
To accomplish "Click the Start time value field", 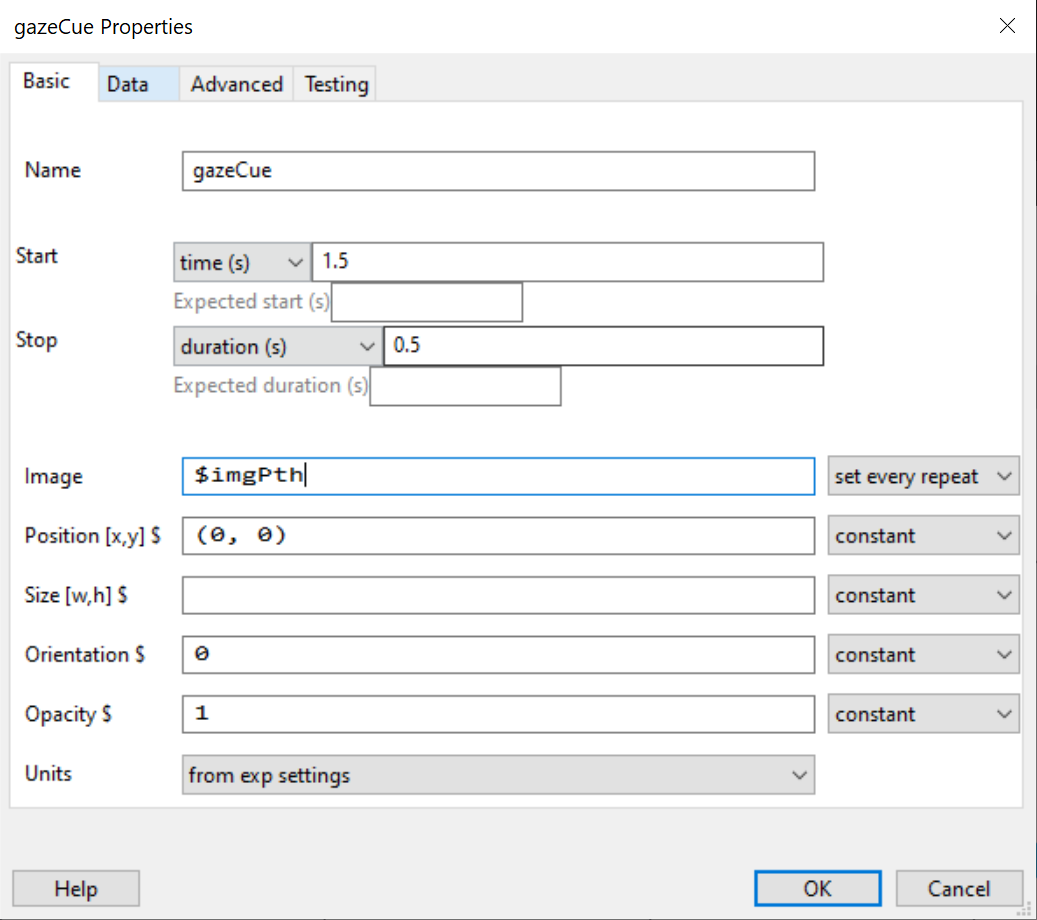I will tap(567, 263).
